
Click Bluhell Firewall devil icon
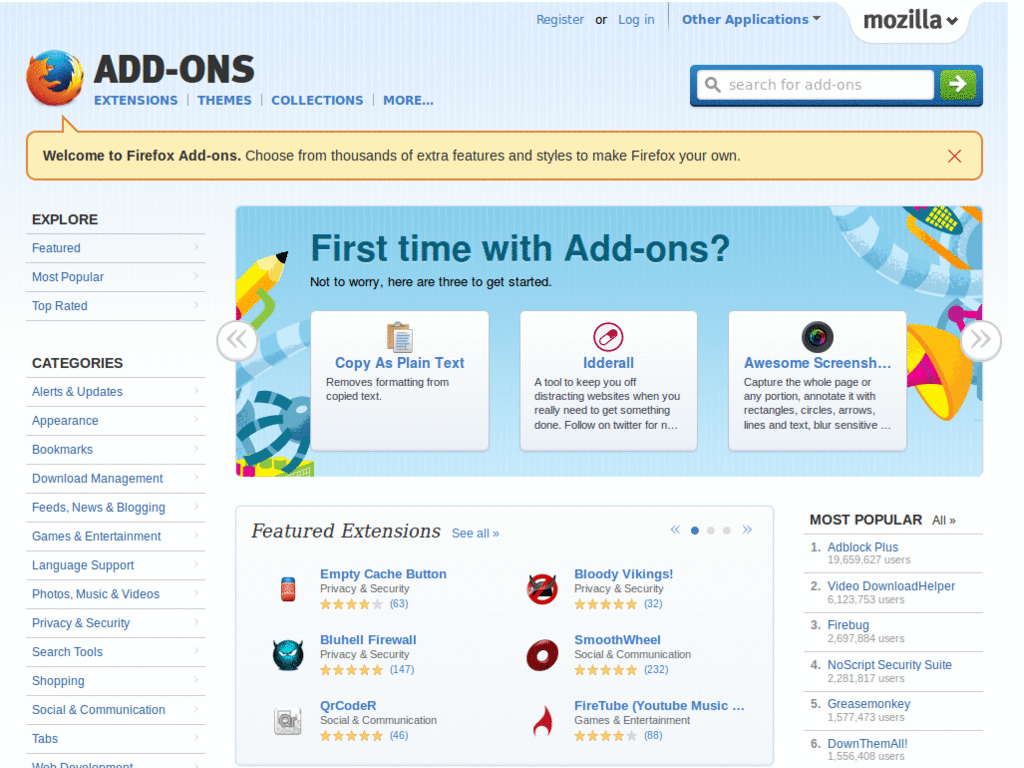coord(288,655)
